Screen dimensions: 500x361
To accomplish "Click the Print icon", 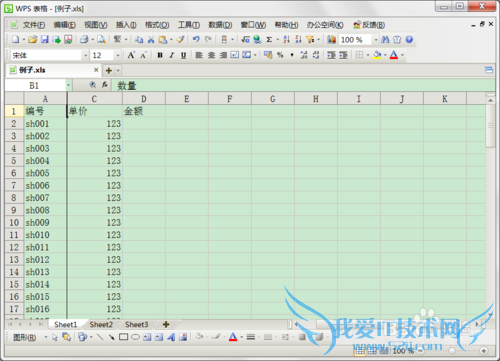I will tap(84, 39).
